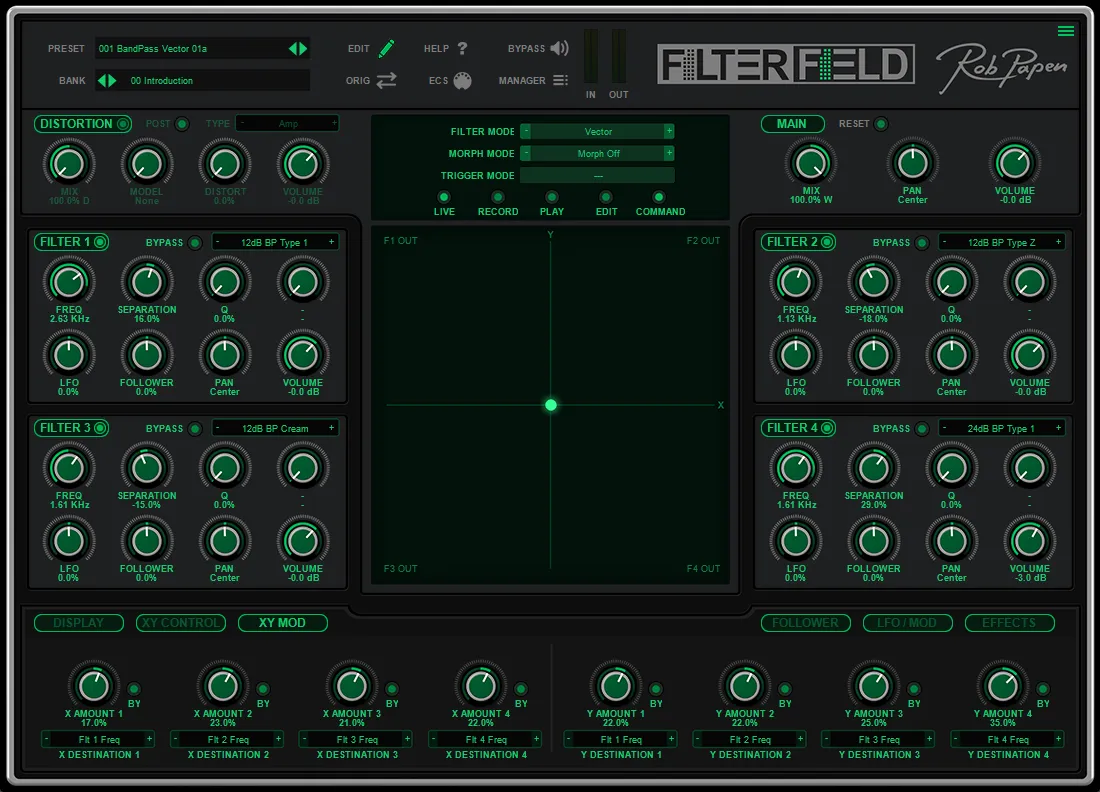This screenshot has width=1100, height=792.
Task: Click Filter 1 FREQ knob
Action: (69, 282)
